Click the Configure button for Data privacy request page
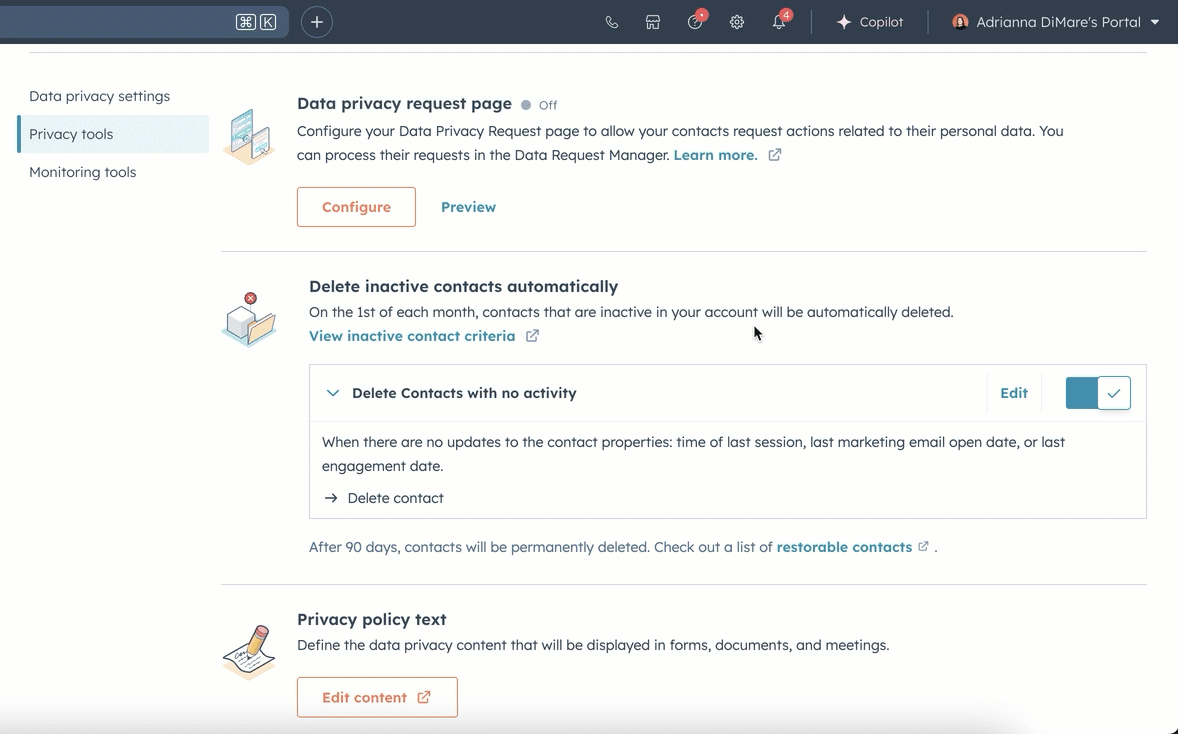 (356, 206)
